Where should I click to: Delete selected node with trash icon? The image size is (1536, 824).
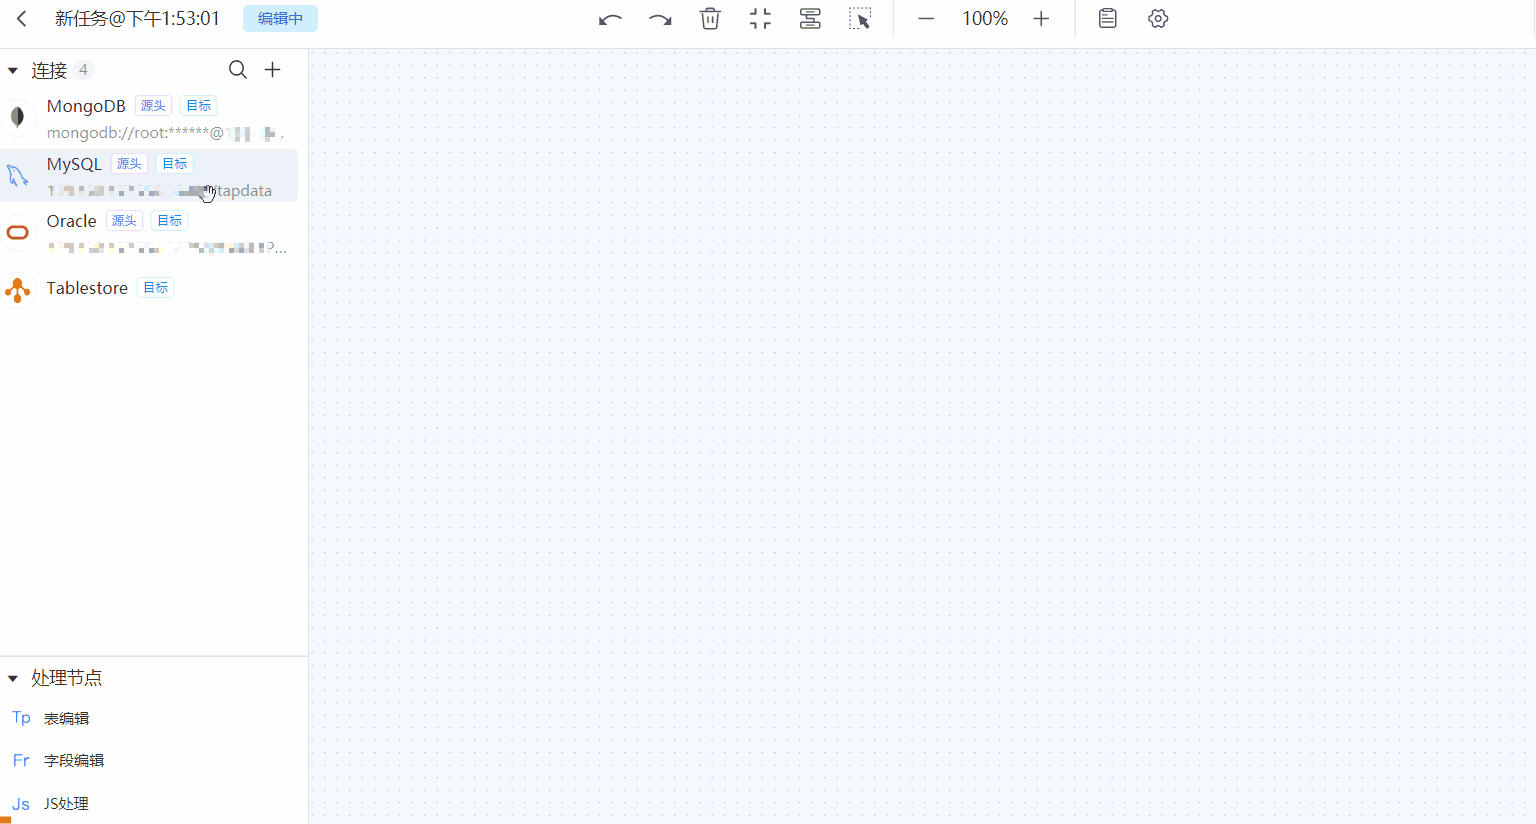point(710,19)
